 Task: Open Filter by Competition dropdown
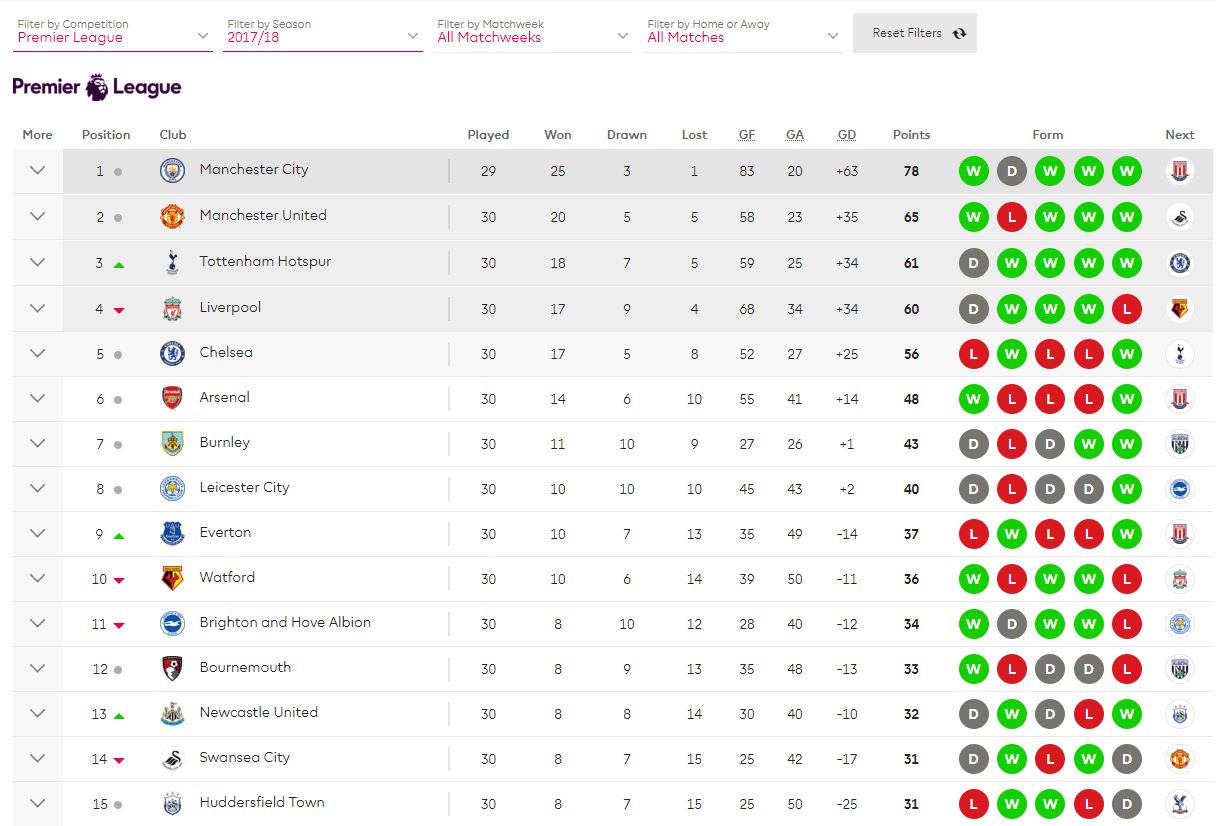coord(113,31)
